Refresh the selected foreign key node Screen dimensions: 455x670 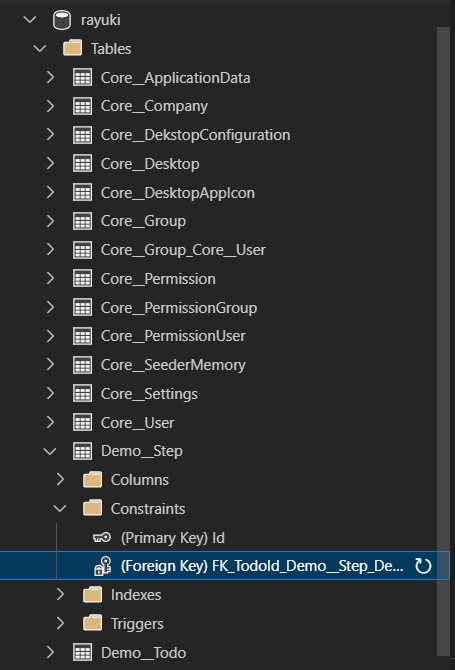(423, 566)
